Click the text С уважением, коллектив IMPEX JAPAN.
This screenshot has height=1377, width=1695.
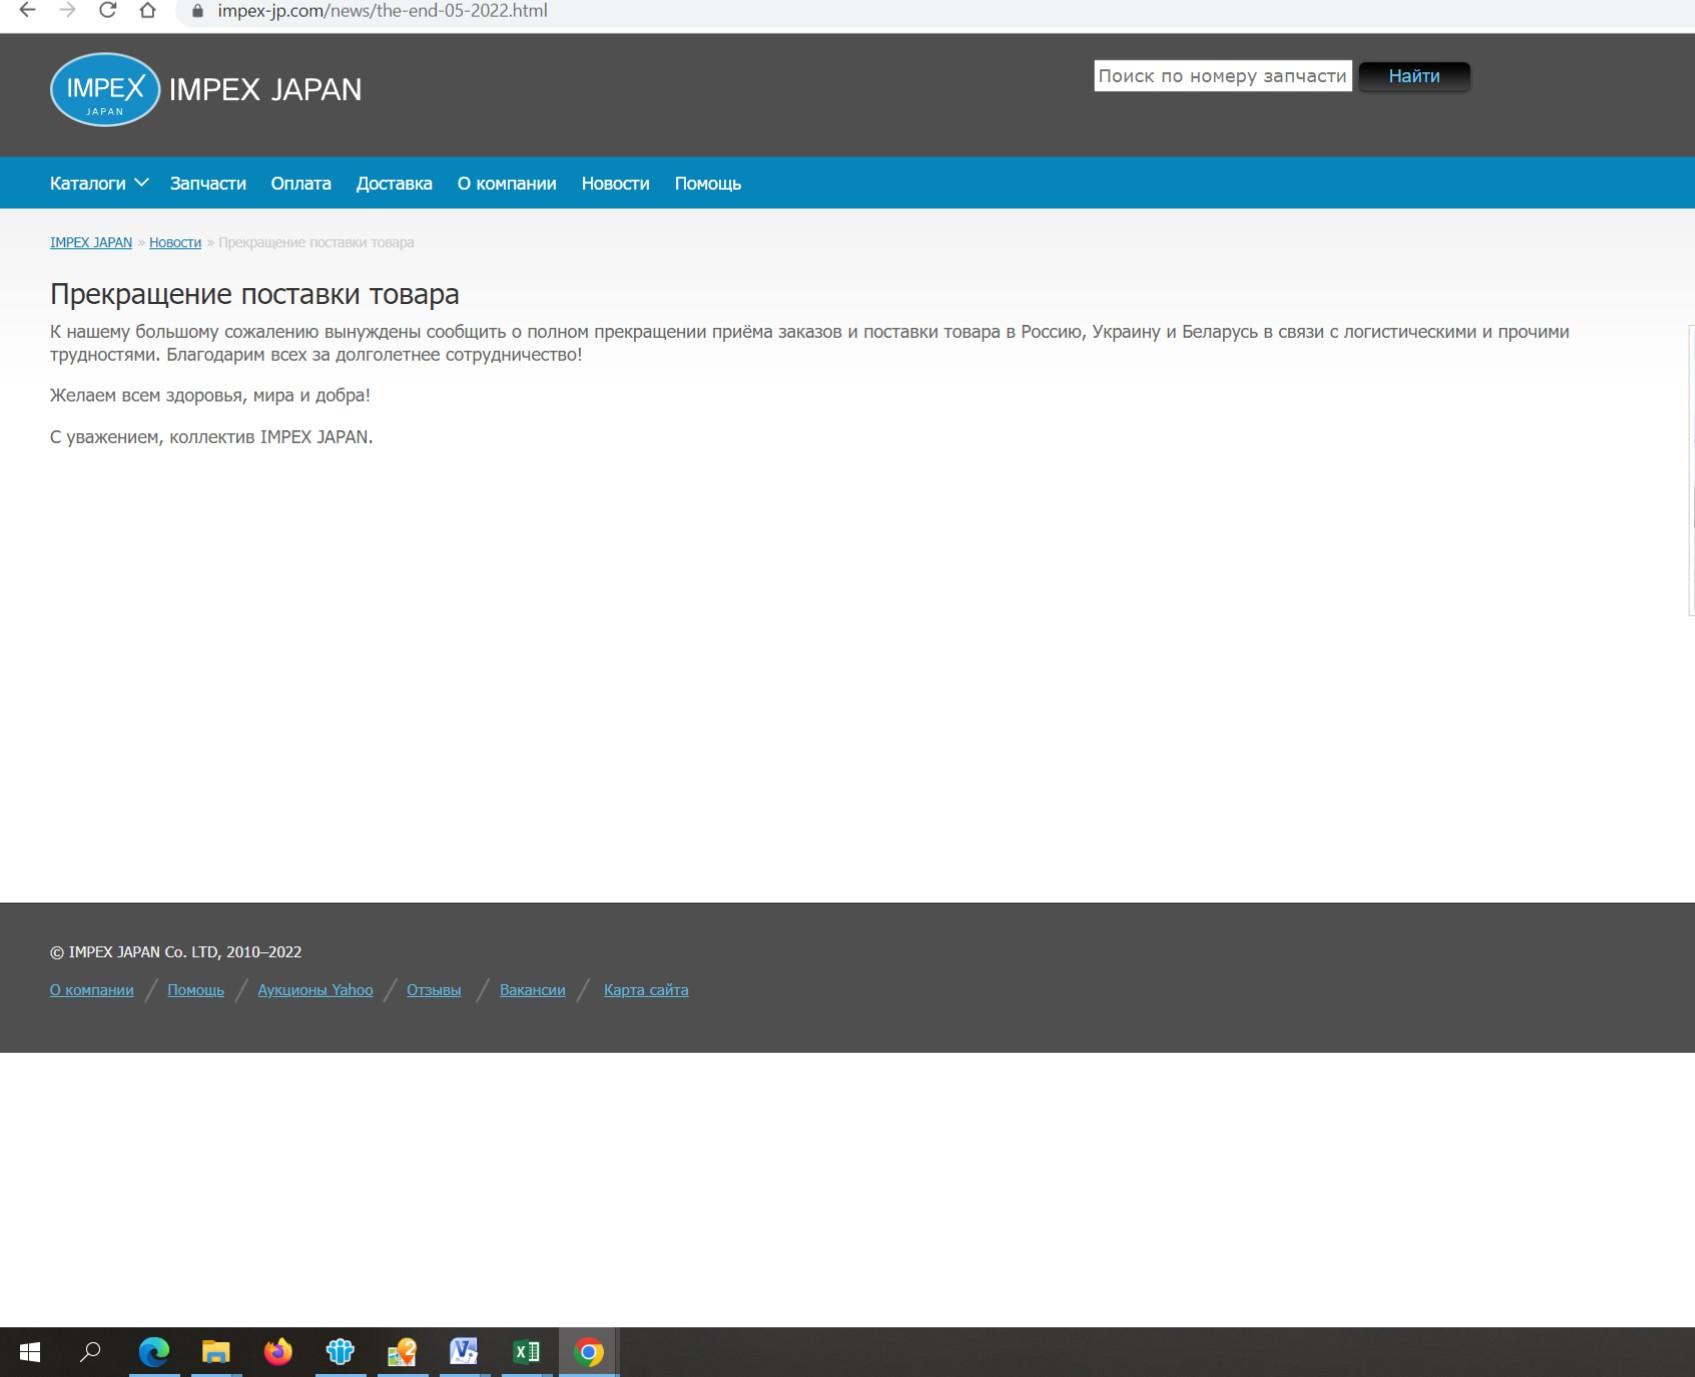coord(211,437)
